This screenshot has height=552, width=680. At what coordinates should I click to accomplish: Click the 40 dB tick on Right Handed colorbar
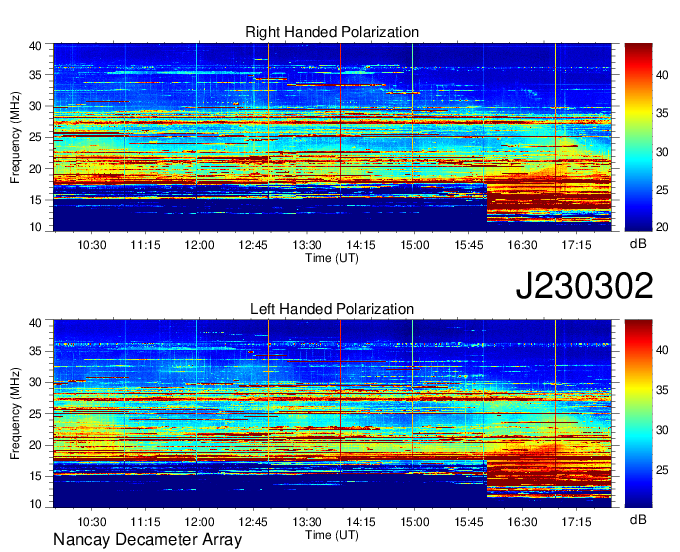pyautogui.click(x=662, y=75)
